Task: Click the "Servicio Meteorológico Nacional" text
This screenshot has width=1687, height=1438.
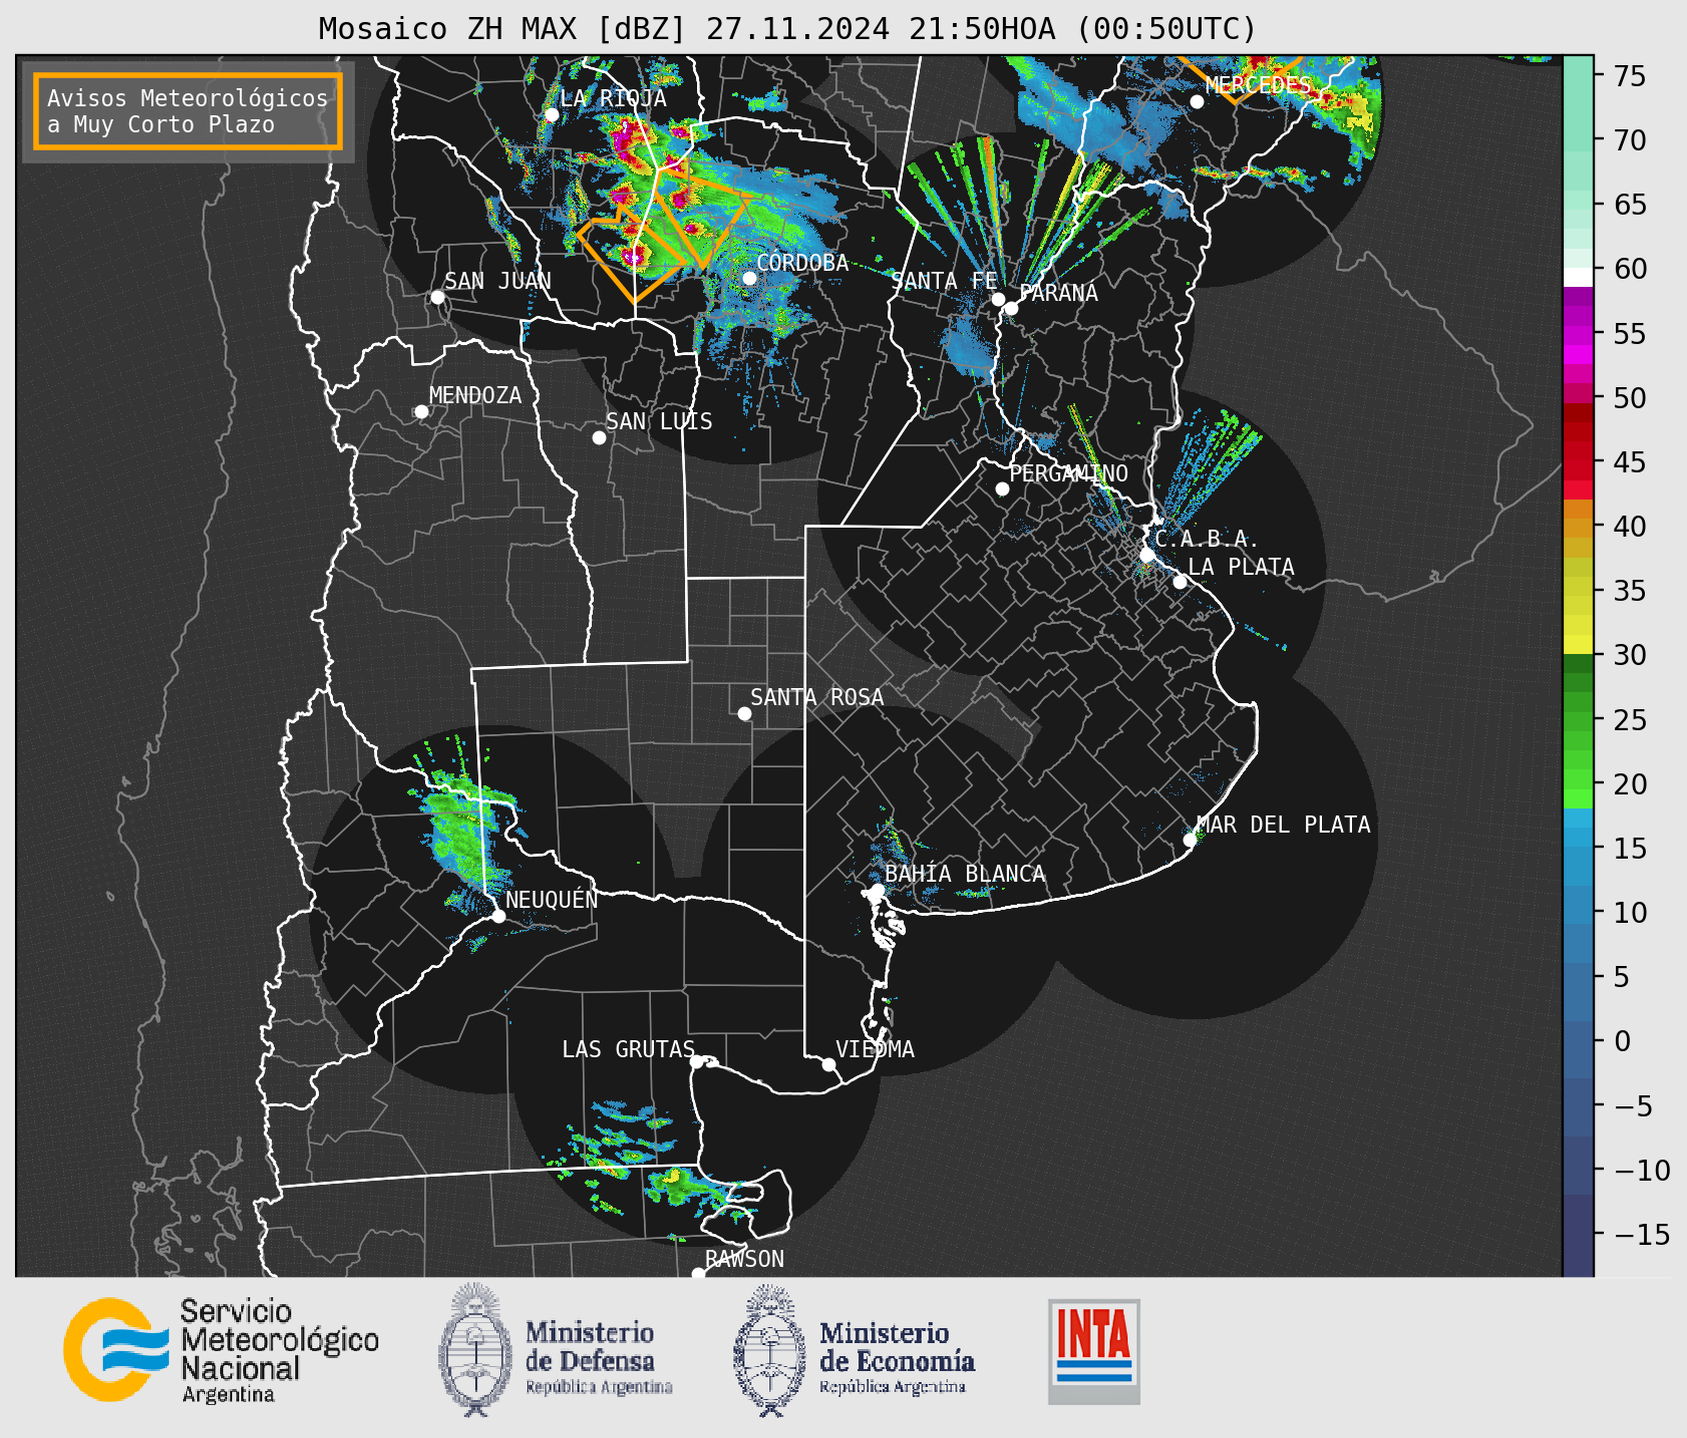Action: [x=279, y=1341]
